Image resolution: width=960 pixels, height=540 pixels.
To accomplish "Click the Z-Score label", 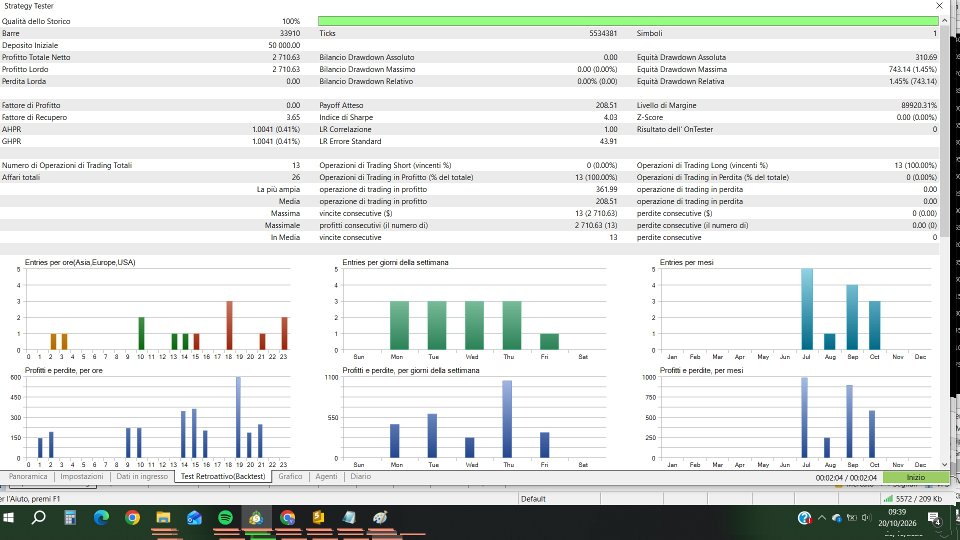I will 650,117.
